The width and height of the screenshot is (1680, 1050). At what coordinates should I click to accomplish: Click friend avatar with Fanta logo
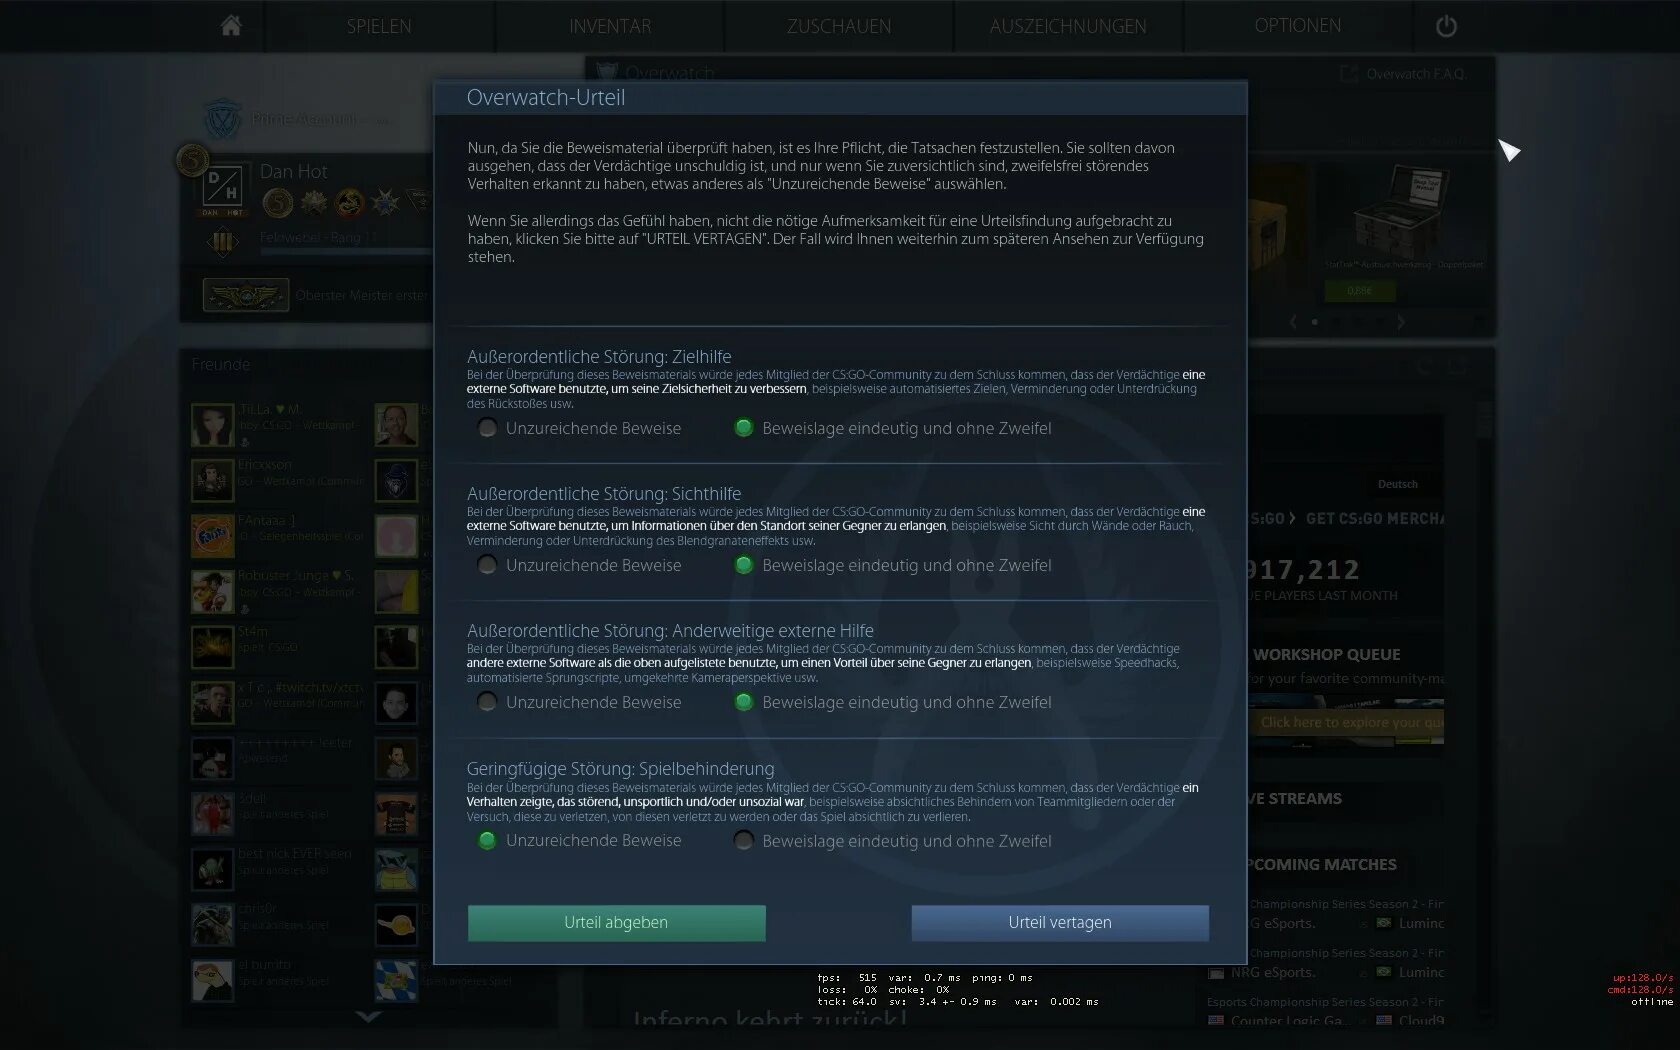[212, 536]
